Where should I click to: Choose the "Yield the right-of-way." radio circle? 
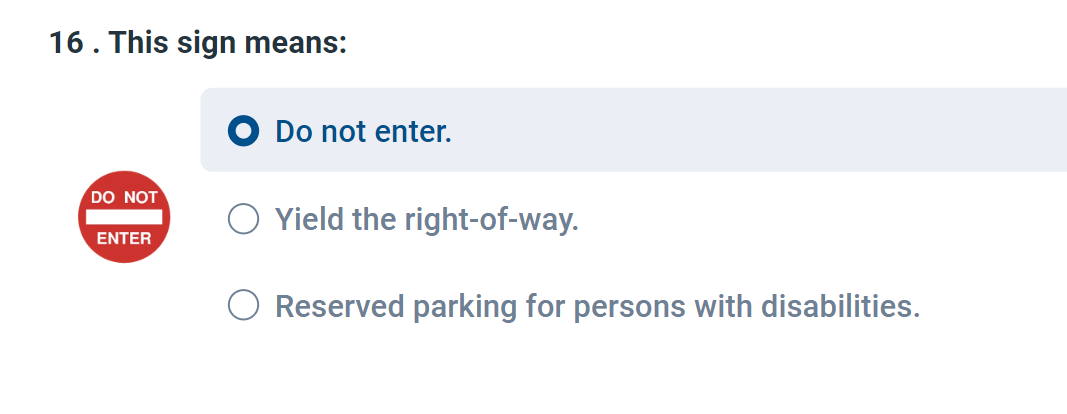pyautogui.click(x=243, y=219)
